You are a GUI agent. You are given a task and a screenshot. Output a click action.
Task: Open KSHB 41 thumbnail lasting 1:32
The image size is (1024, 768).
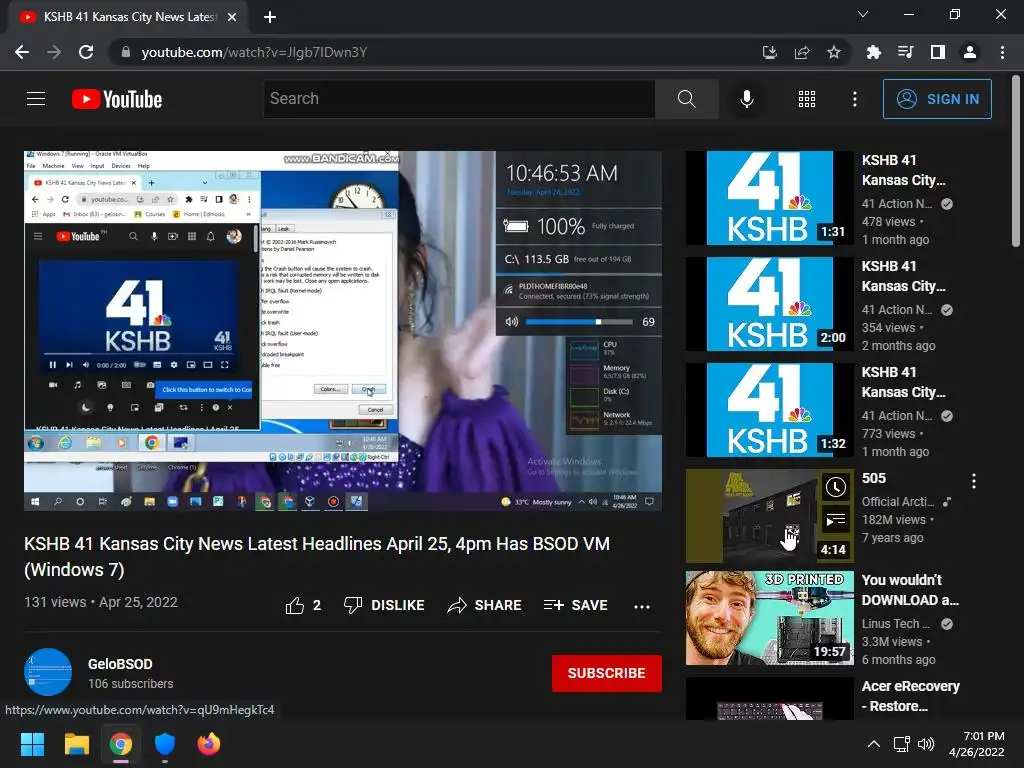769,409
